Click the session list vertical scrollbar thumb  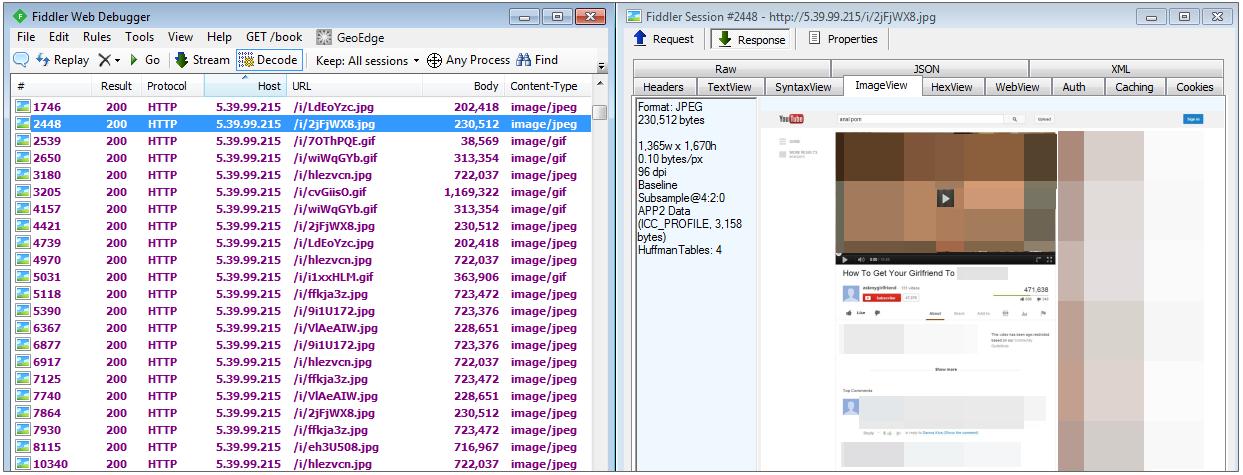click(x=599, y=113)
